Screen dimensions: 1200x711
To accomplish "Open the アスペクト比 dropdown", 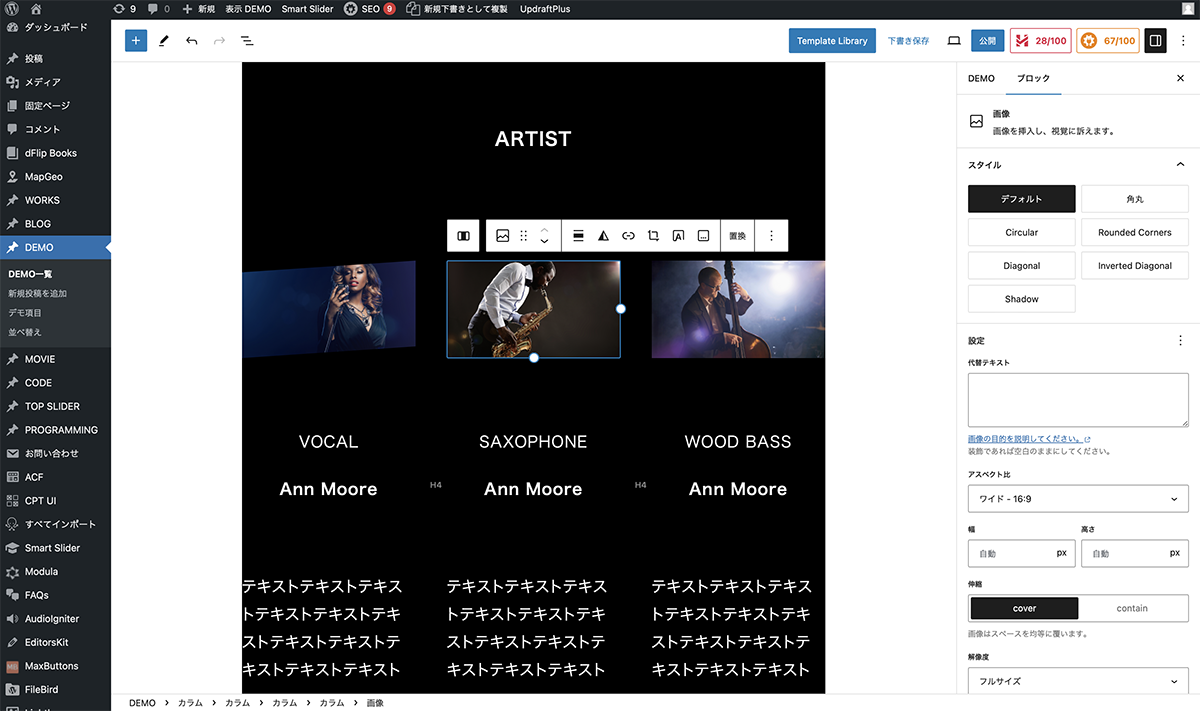I will (1078, 499).
